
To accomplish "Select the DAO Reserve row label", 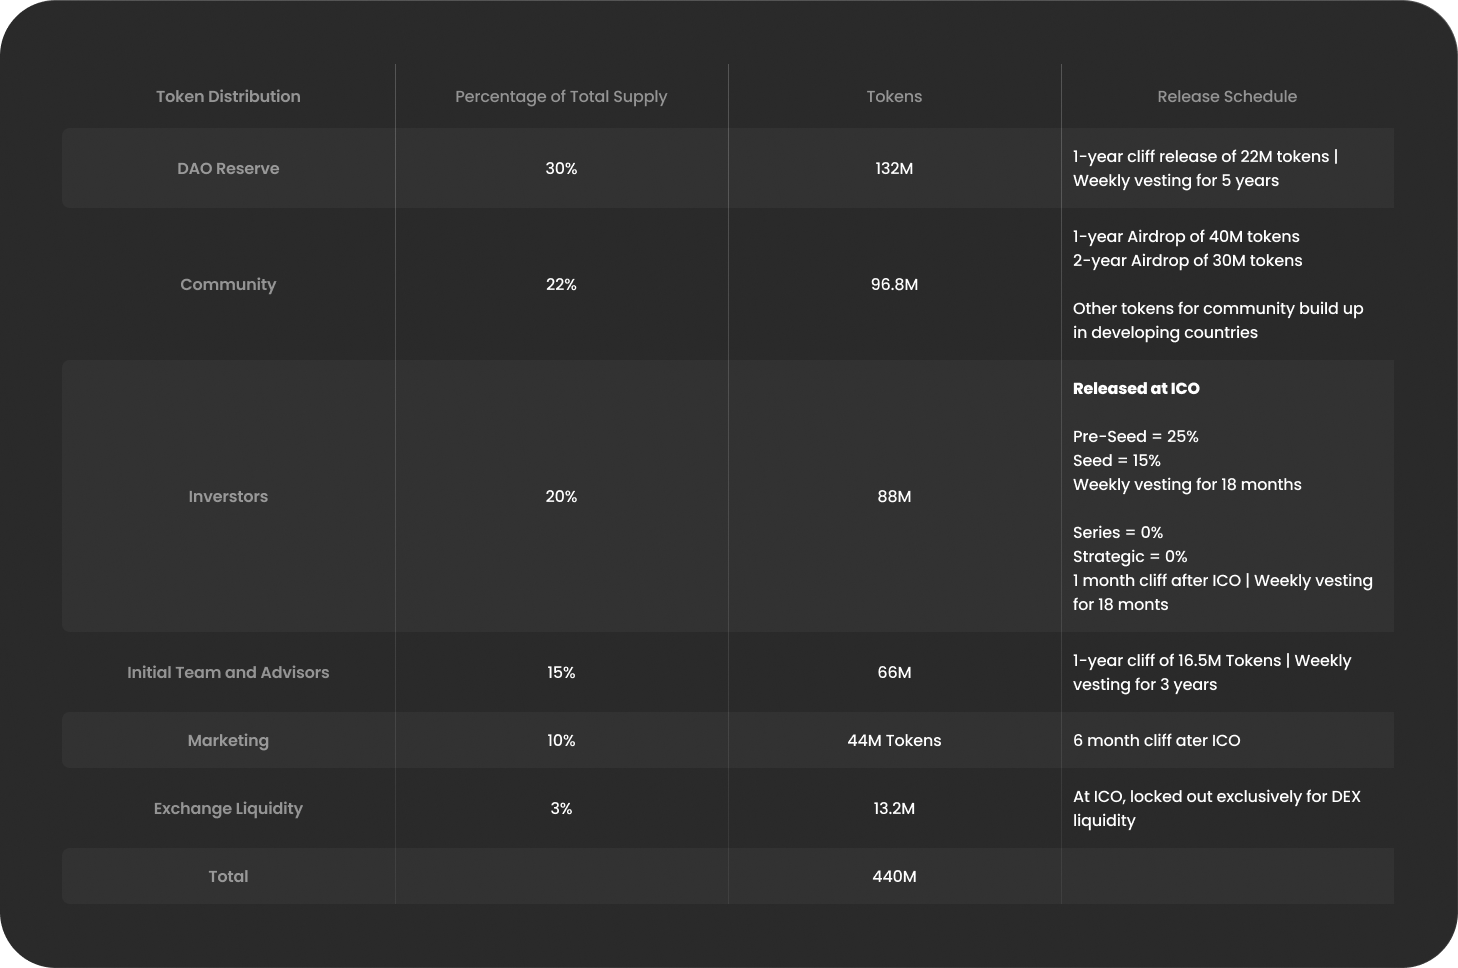I will [228, 168].
